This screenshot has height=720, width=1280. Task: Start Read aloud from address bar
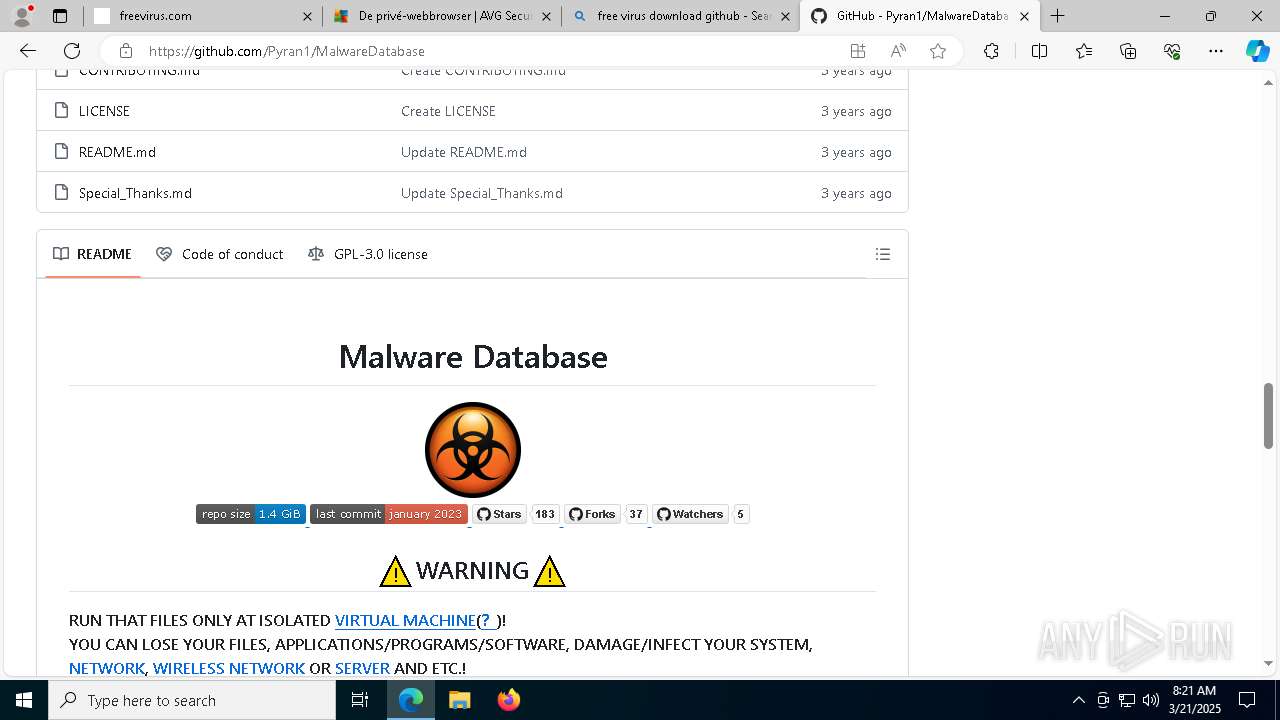coord(898,51)
